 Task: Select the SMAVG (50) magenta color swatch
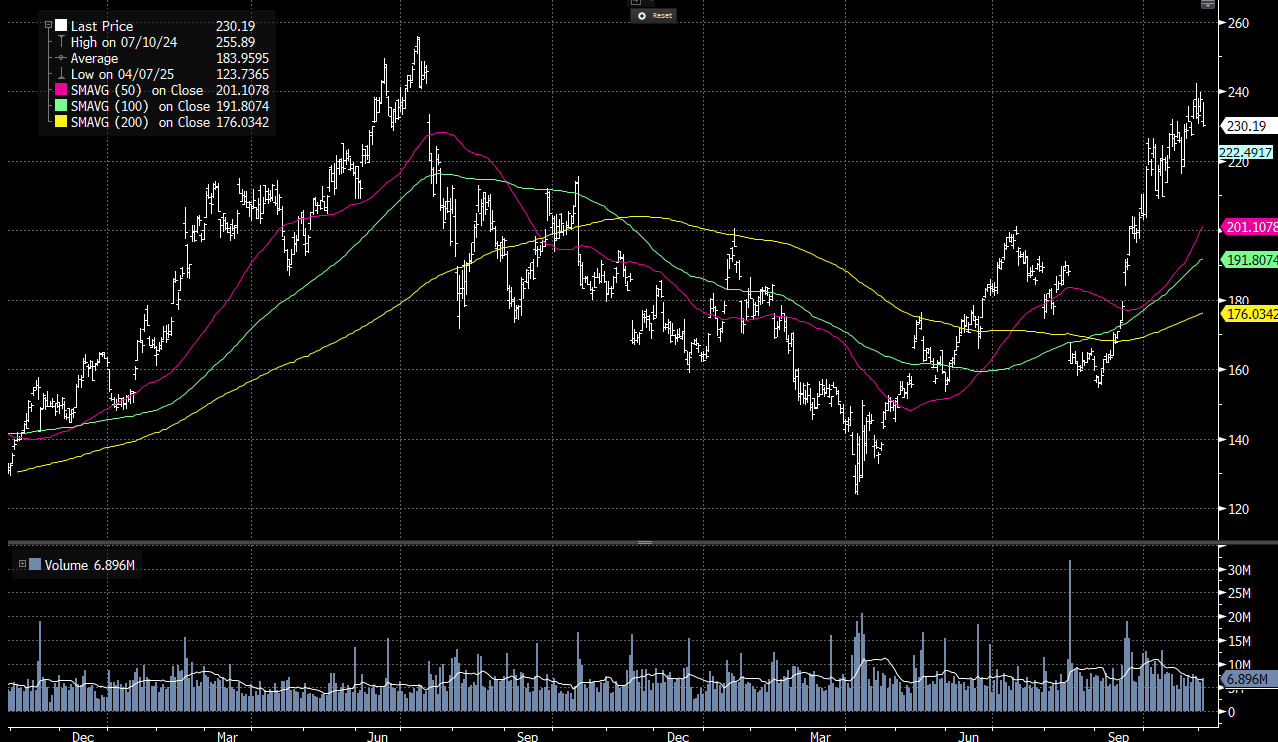click(61, 90)
